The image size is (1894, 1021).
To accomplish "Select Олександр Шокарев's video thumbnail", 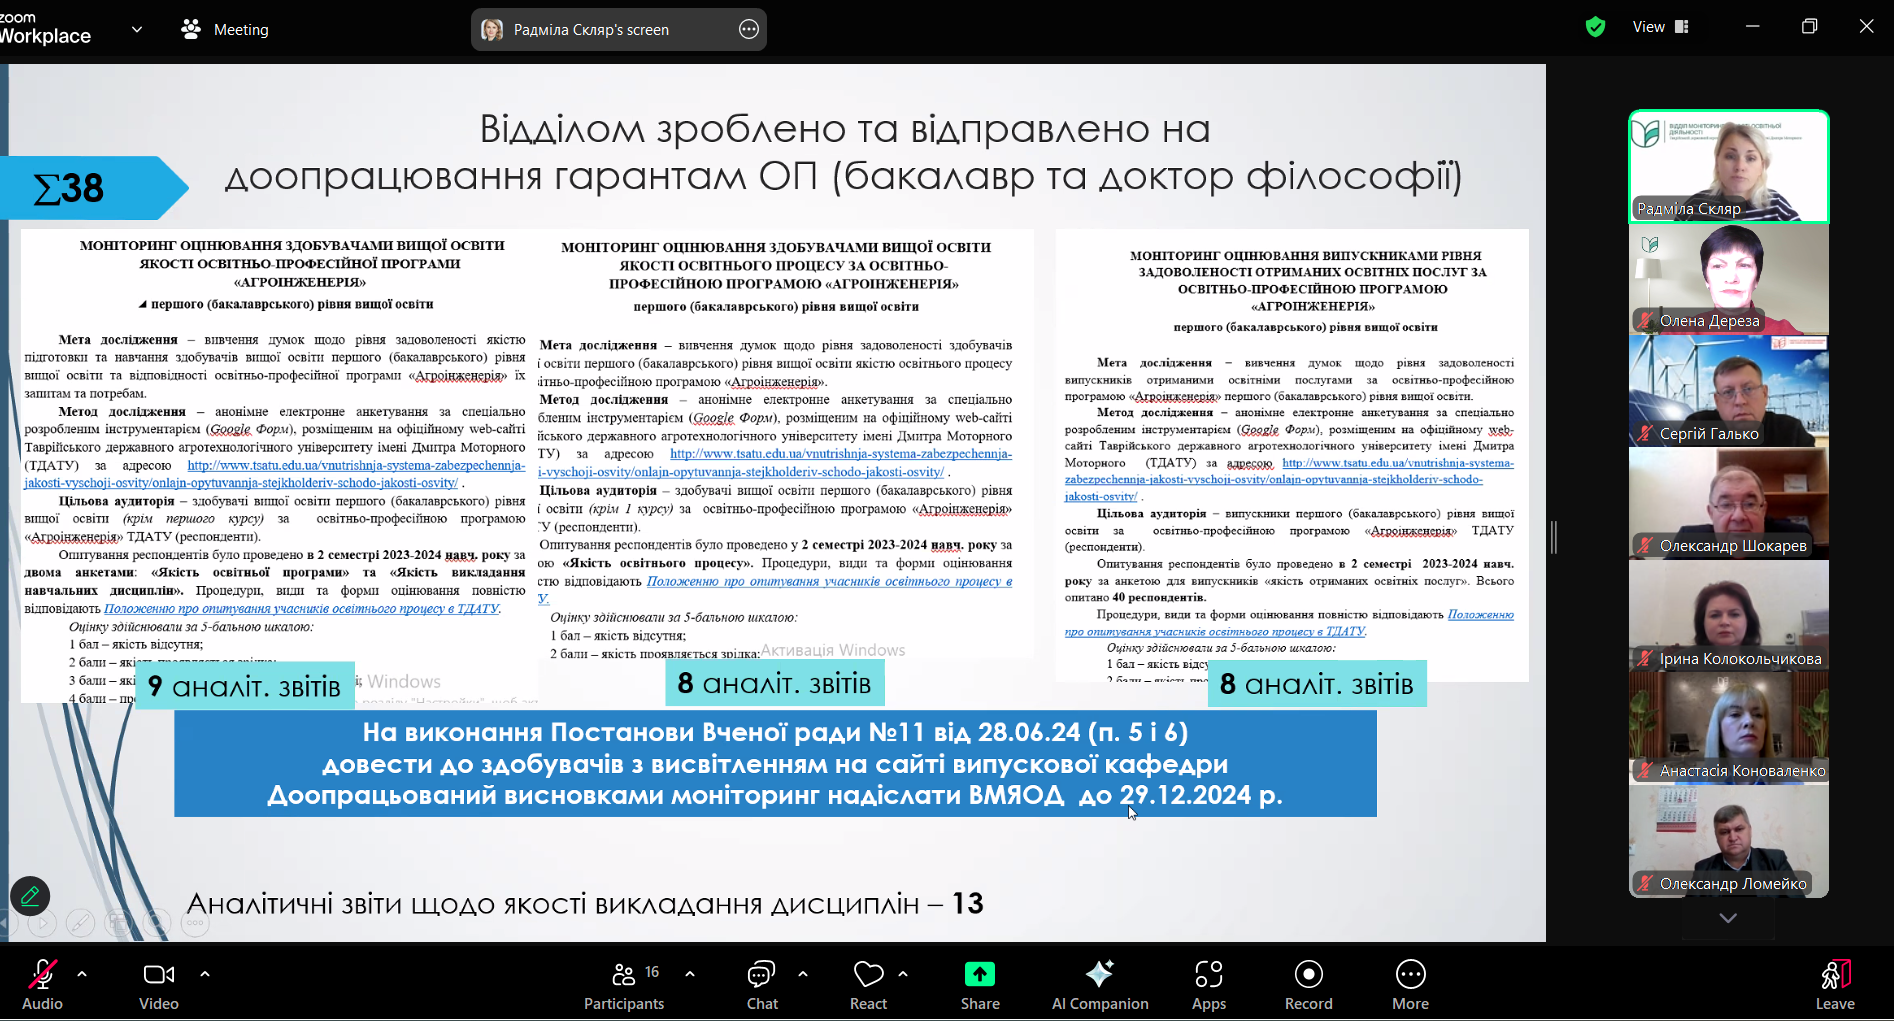I will [1729, 504].
